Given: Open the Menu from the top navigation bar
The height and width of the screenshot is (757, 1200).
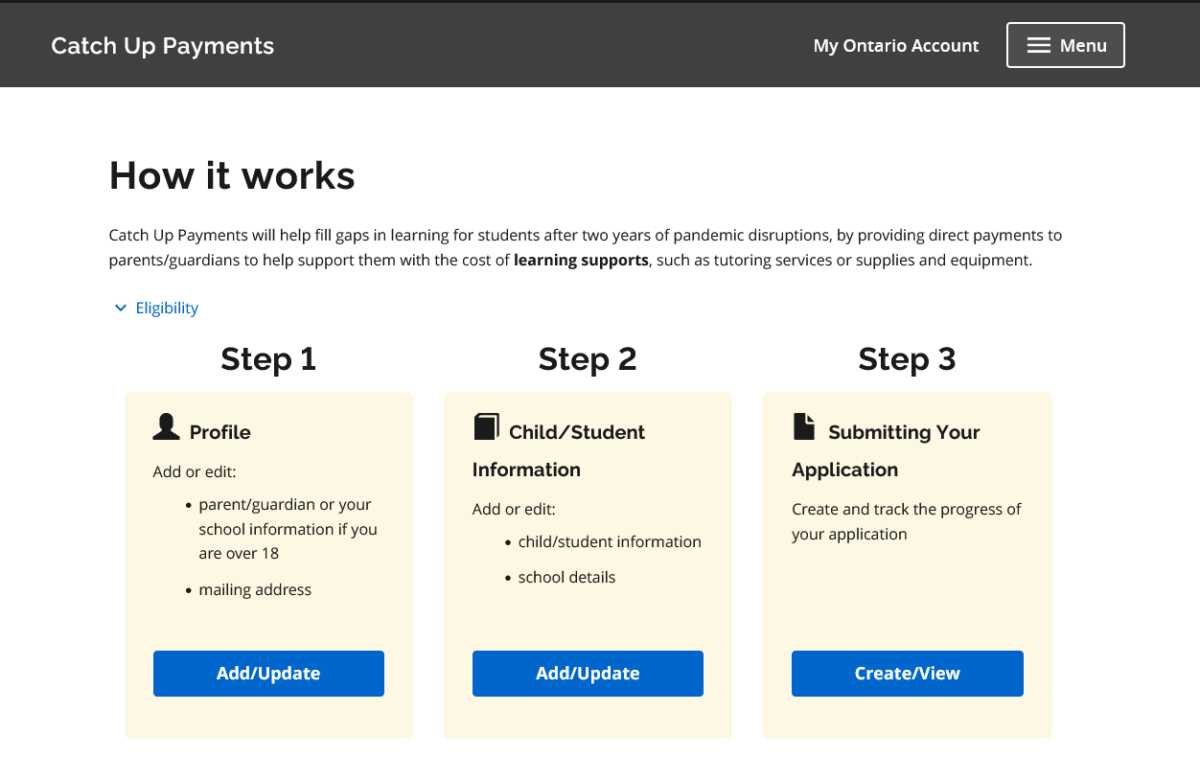Looking at the screenshot, I should pyautogui.click(x=1065, y=44).
